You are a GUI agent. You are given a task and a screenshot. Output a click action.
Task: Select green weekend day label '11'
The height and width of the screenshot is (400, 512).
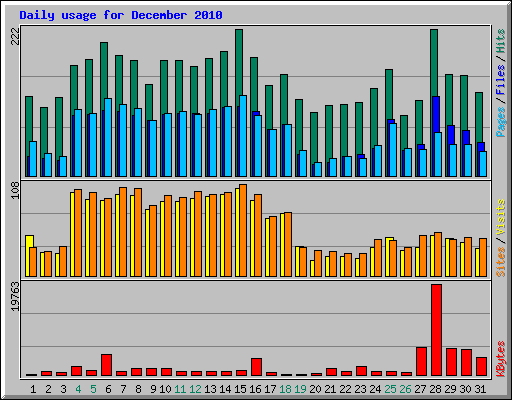(180, 389)
